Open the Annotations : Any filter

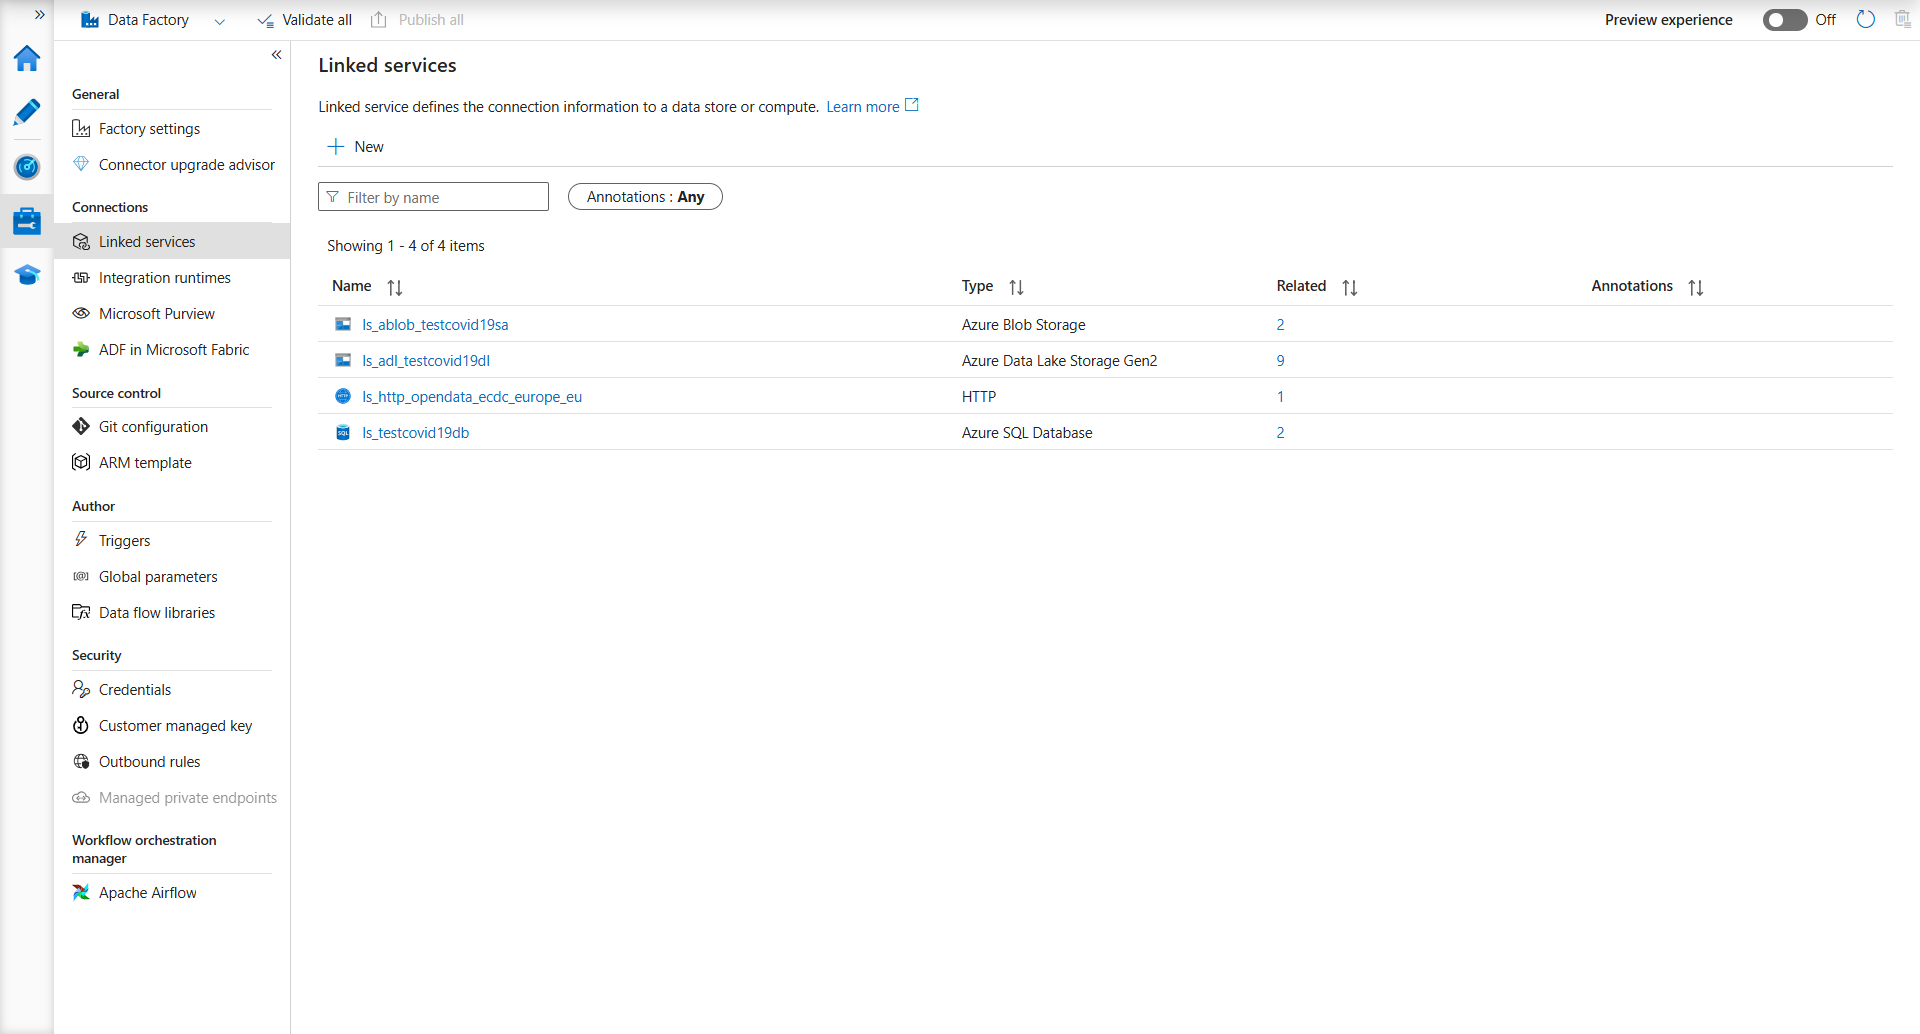point(645,197)
